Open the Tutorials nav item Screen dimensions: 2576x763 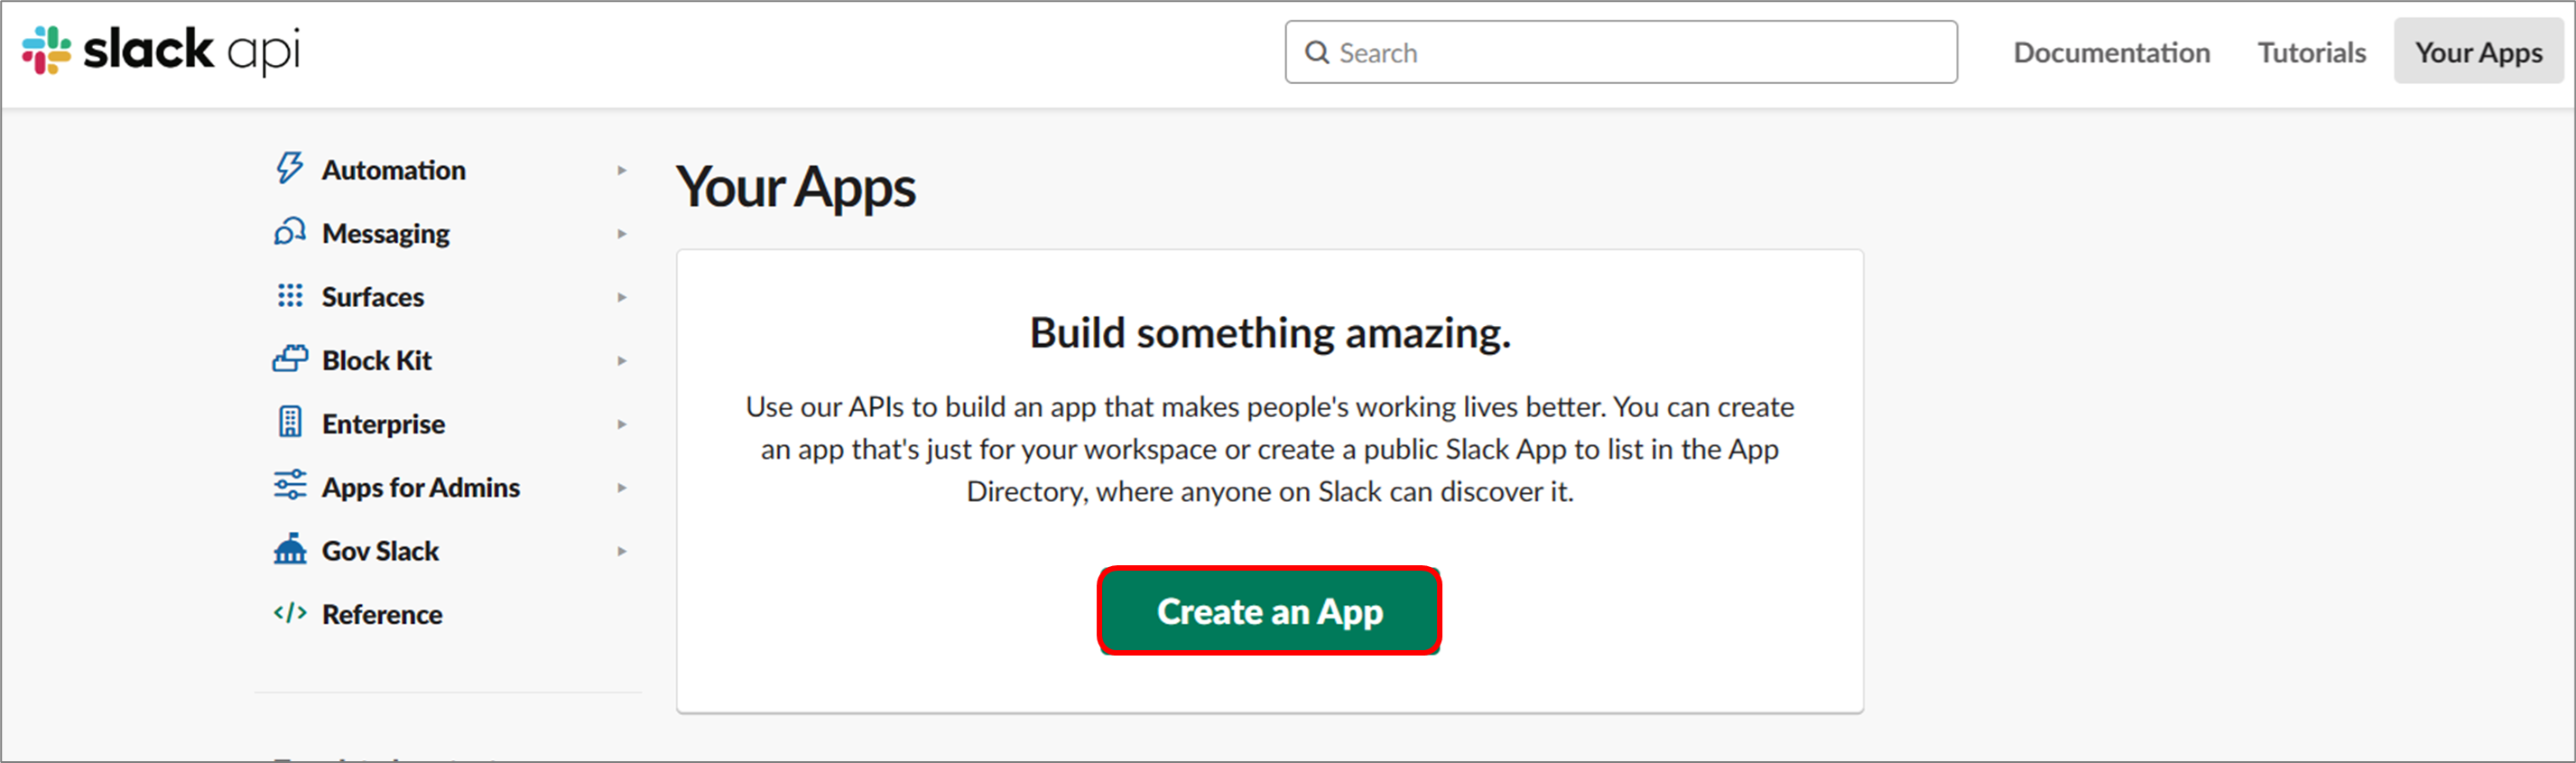2311,52
